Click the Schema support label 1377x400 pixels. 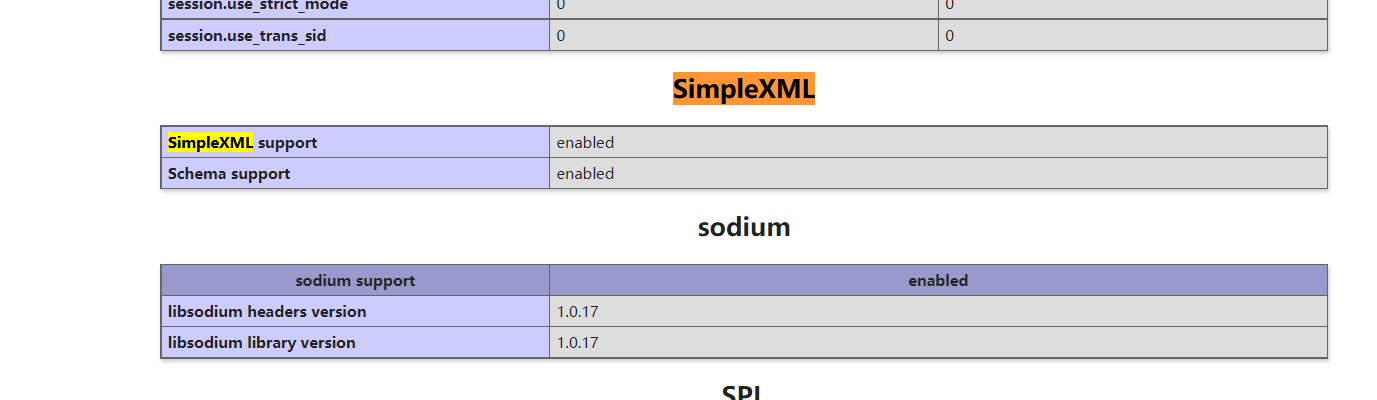click(x=229, y=174)
